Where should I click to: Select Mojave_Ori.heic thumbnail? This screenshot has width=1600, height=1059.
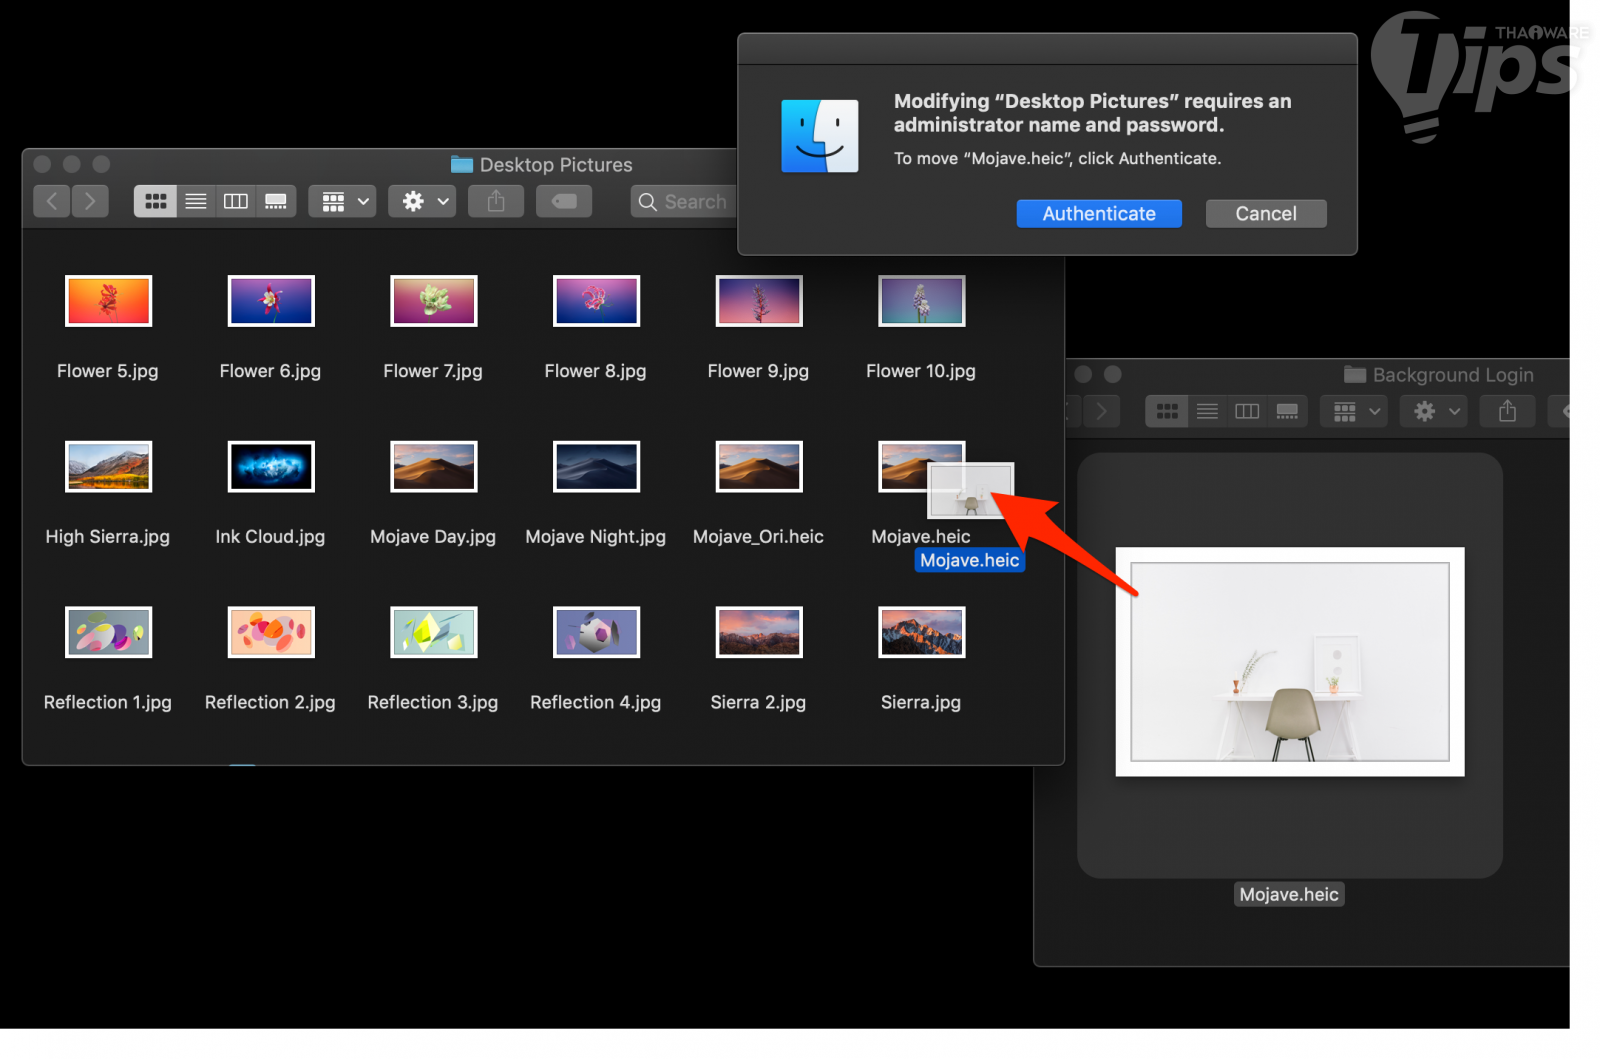click(759, 466)
